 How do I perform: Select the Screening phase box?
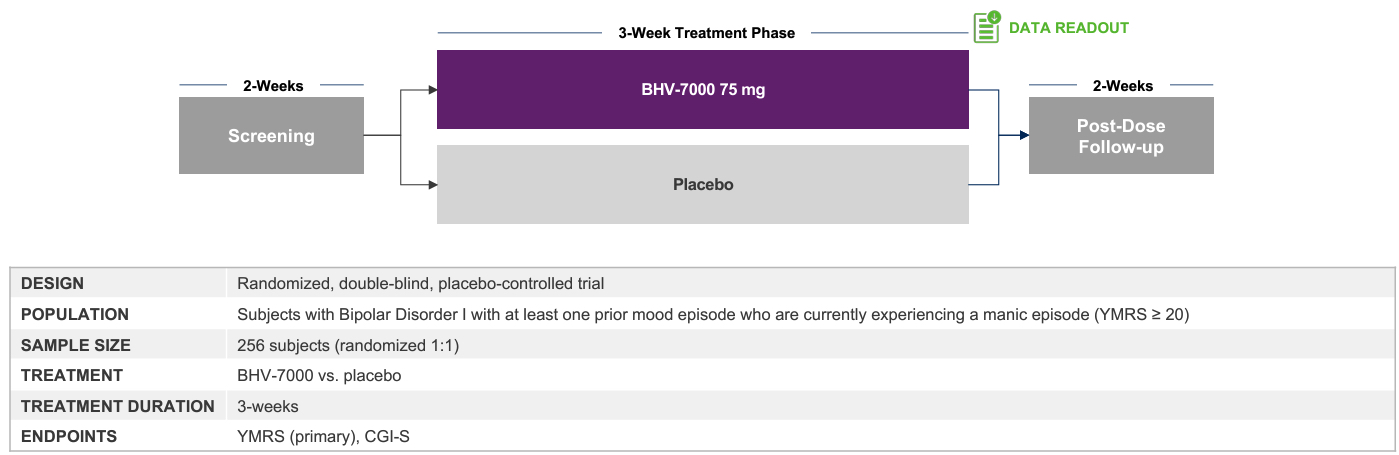click(x=271, y=136)
